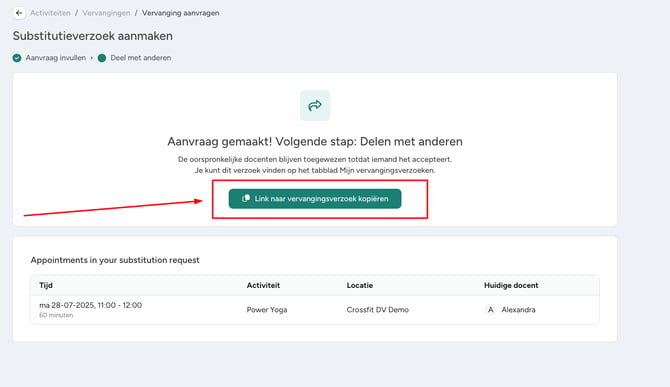The image size is (670, 387).
Task: Click the Crossfit DV Demo location cell
Action: point(378,310)
